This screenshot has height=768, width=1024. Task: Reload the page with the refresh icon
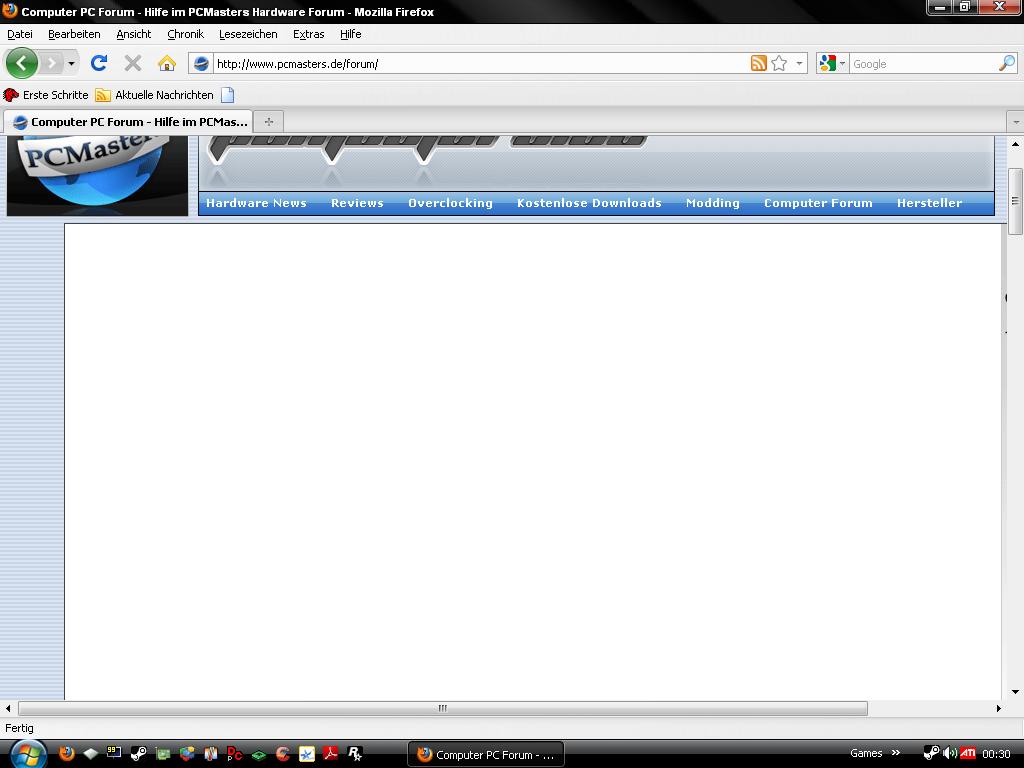pyautogui.click(x=98, y=63)
